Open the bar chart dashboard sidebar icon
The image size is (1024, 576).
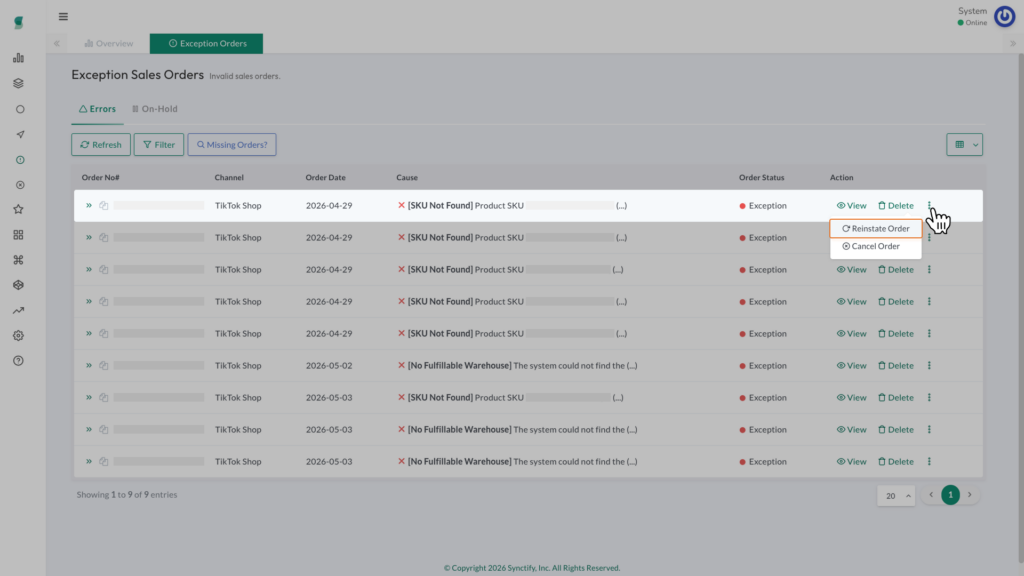(18, 58)
